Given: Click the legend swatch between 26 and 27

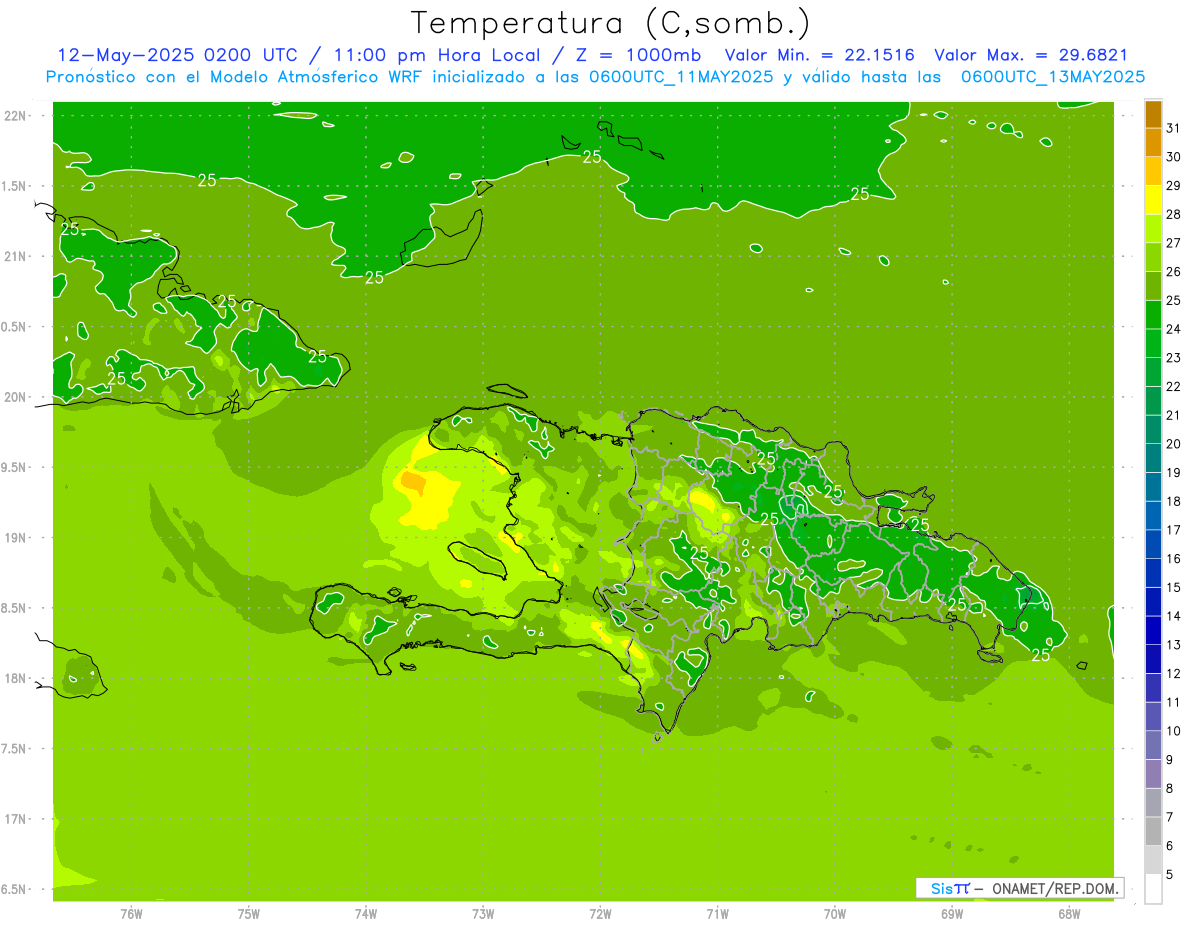Looking at the screenshot, I should 1153,258.
